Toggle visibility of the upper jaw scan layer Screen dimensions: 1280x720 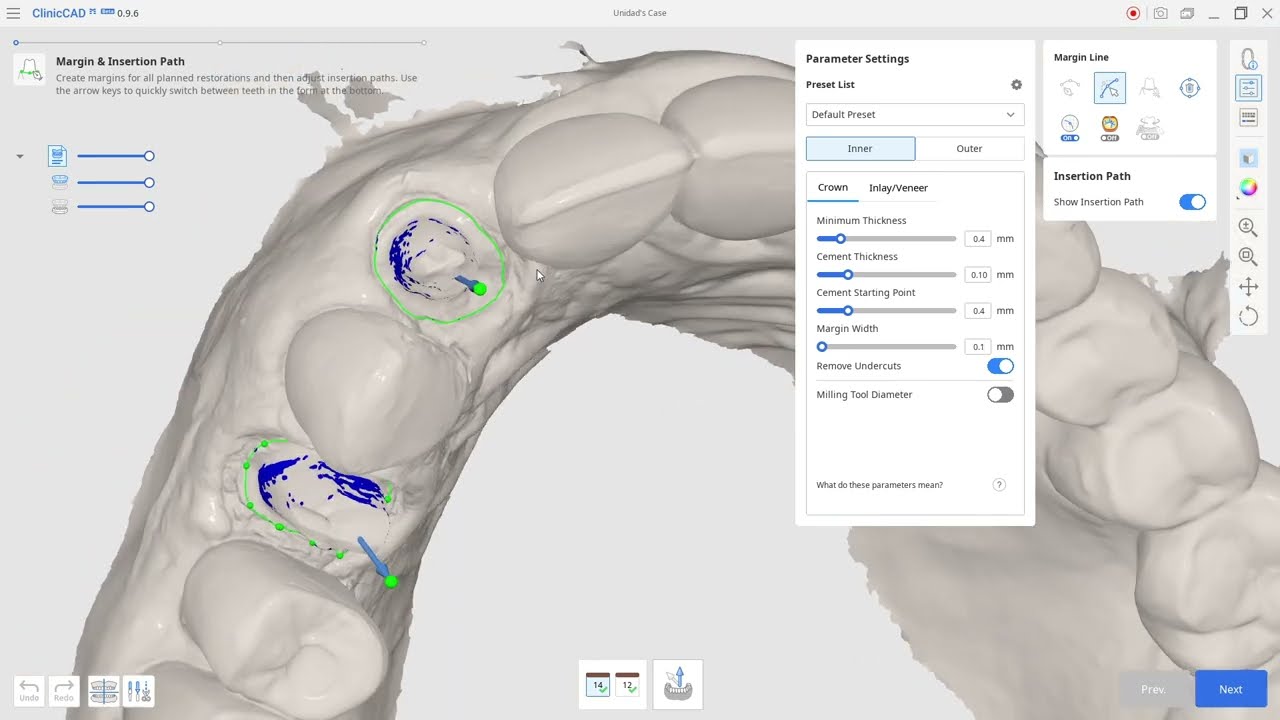tap(59, 182)
